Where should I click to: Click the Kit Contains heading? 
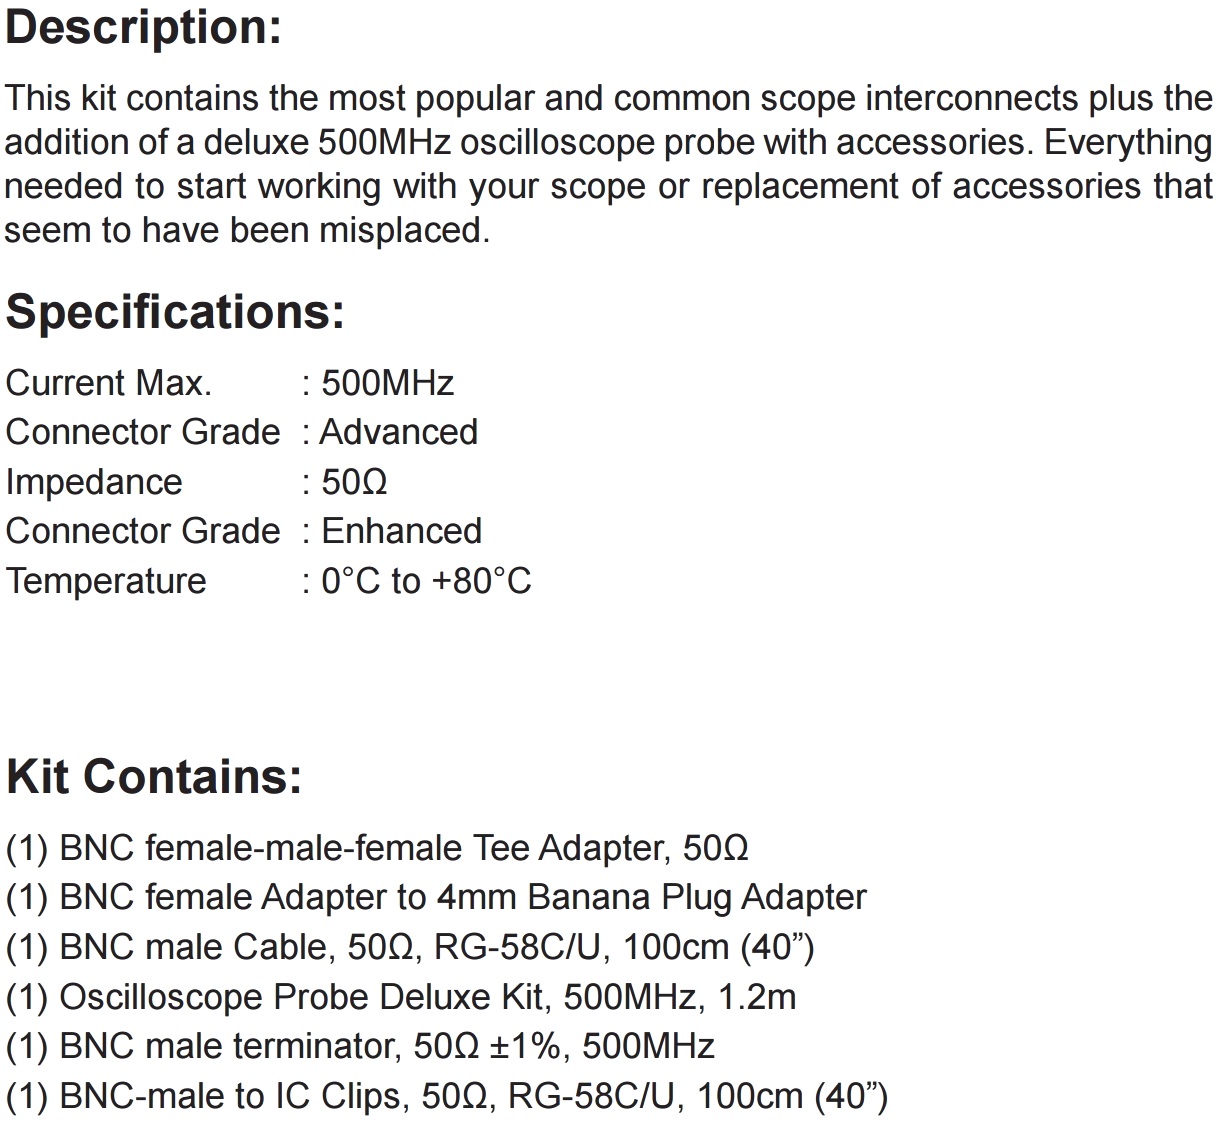[x=153, y=776]
